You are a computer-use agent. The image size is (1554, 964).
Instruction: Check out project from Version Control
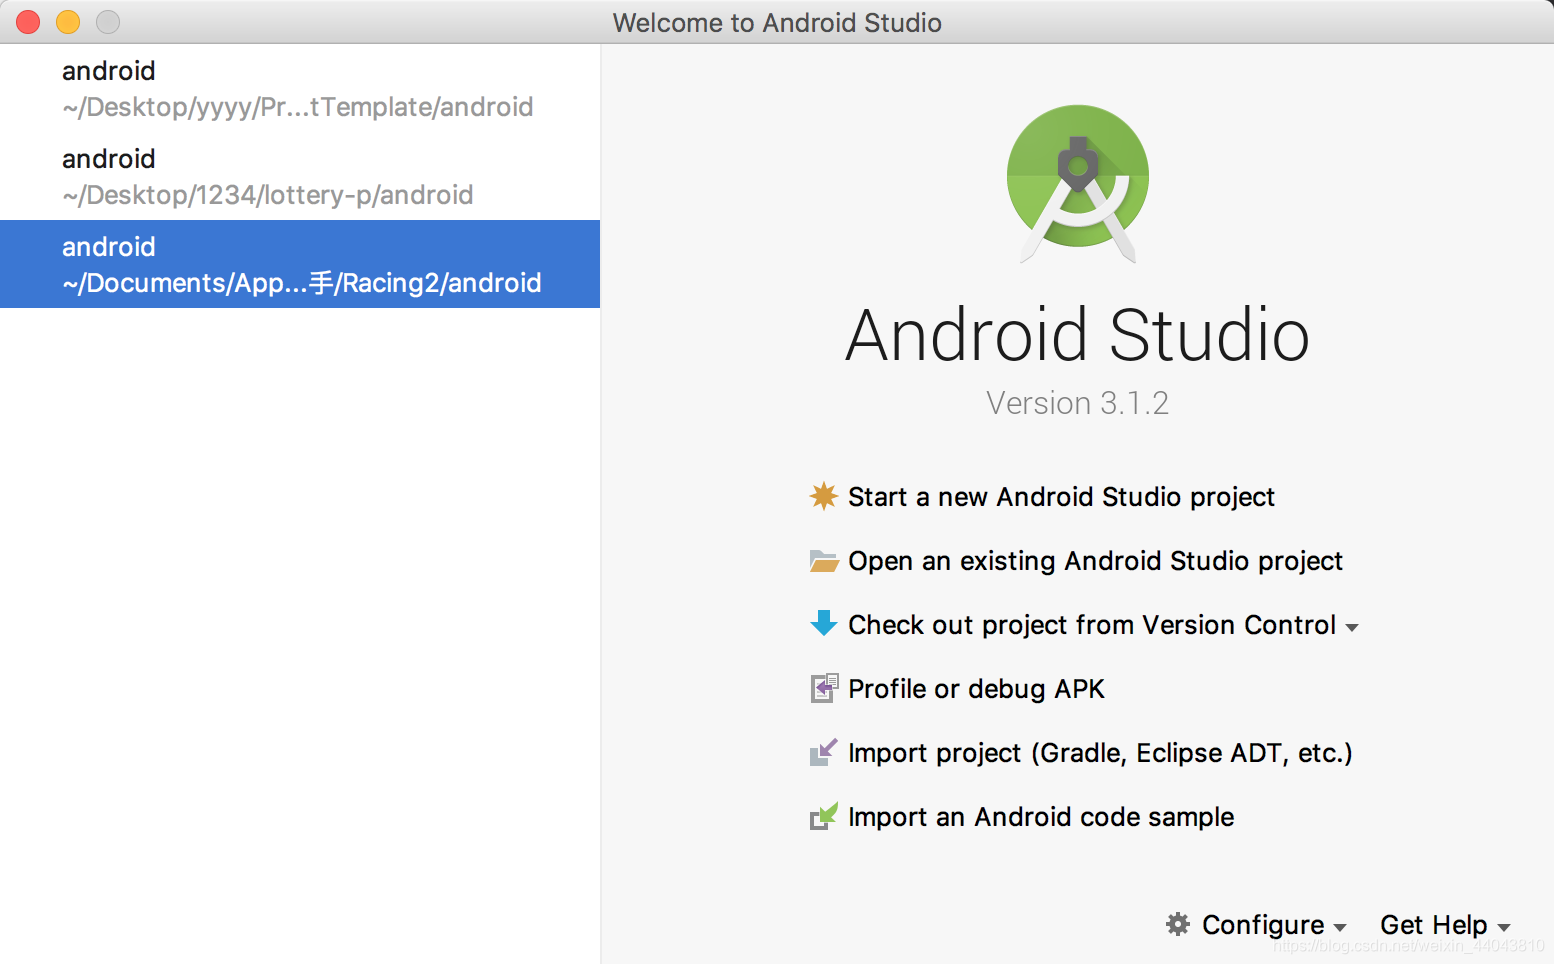[1092, 625]
